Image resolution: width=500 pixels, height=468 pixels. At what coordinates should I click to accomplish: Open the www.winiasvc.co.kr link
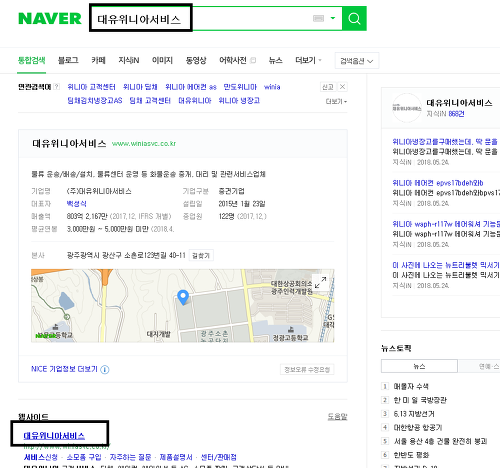pos(144,144)
